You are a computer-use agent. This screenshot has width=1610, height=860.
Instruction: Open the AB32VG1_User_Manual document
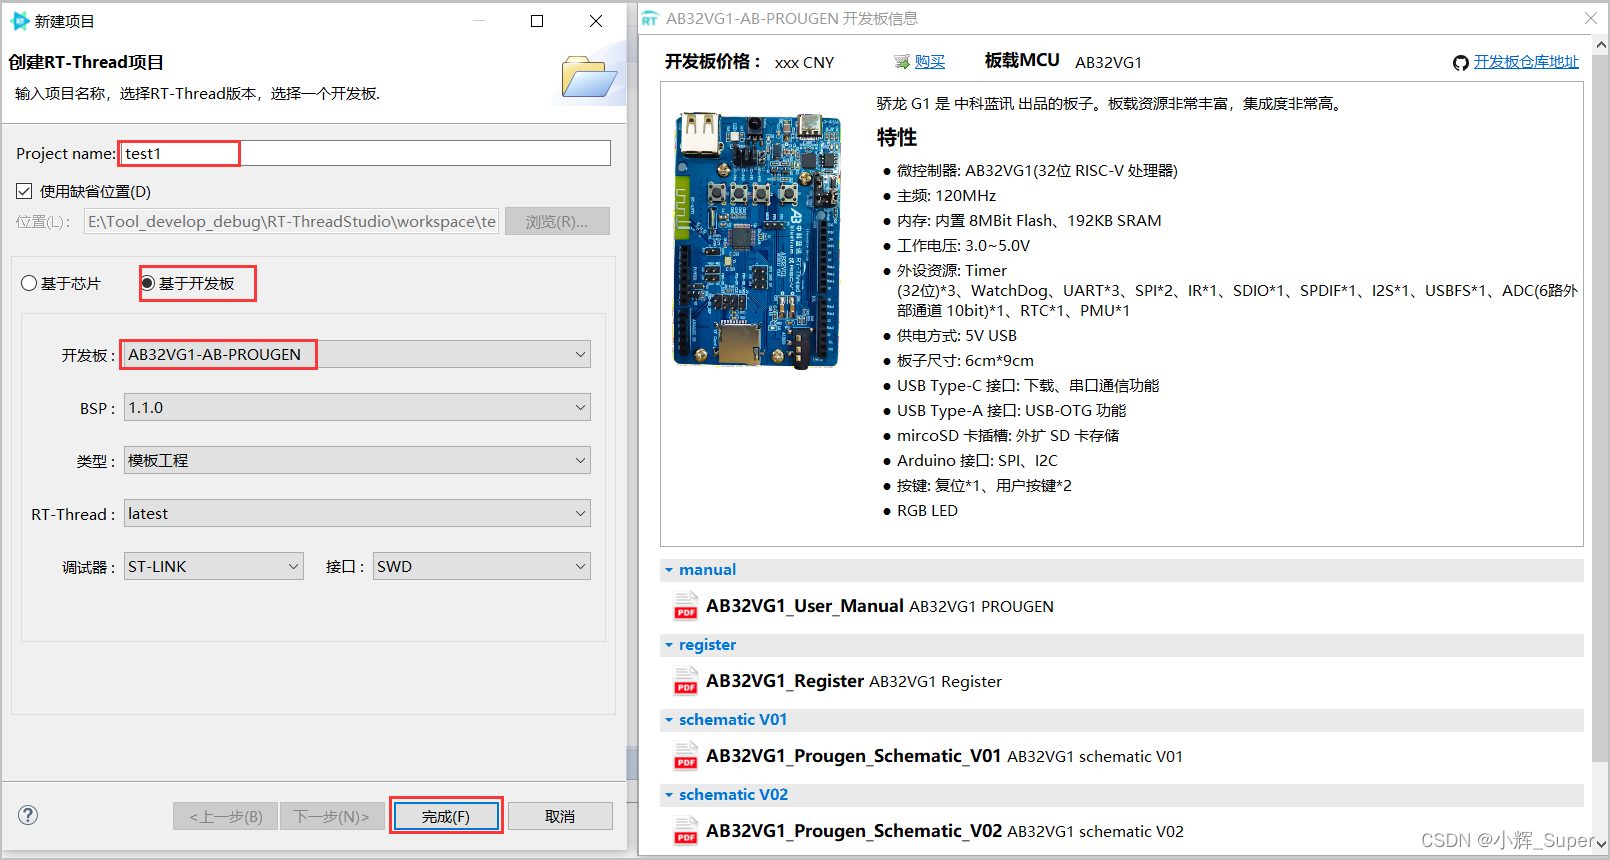pyautogui.click(x=805, y=606)
